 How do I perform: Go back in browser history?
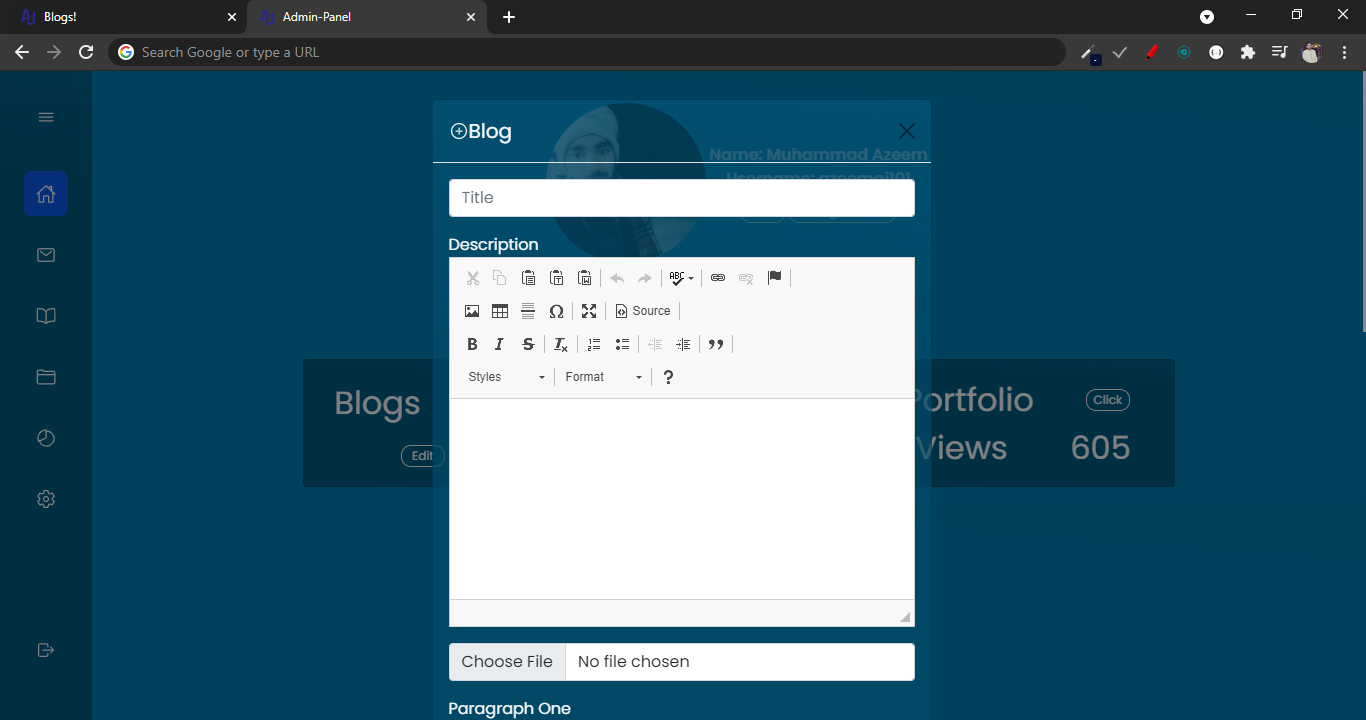coord(22,52)
